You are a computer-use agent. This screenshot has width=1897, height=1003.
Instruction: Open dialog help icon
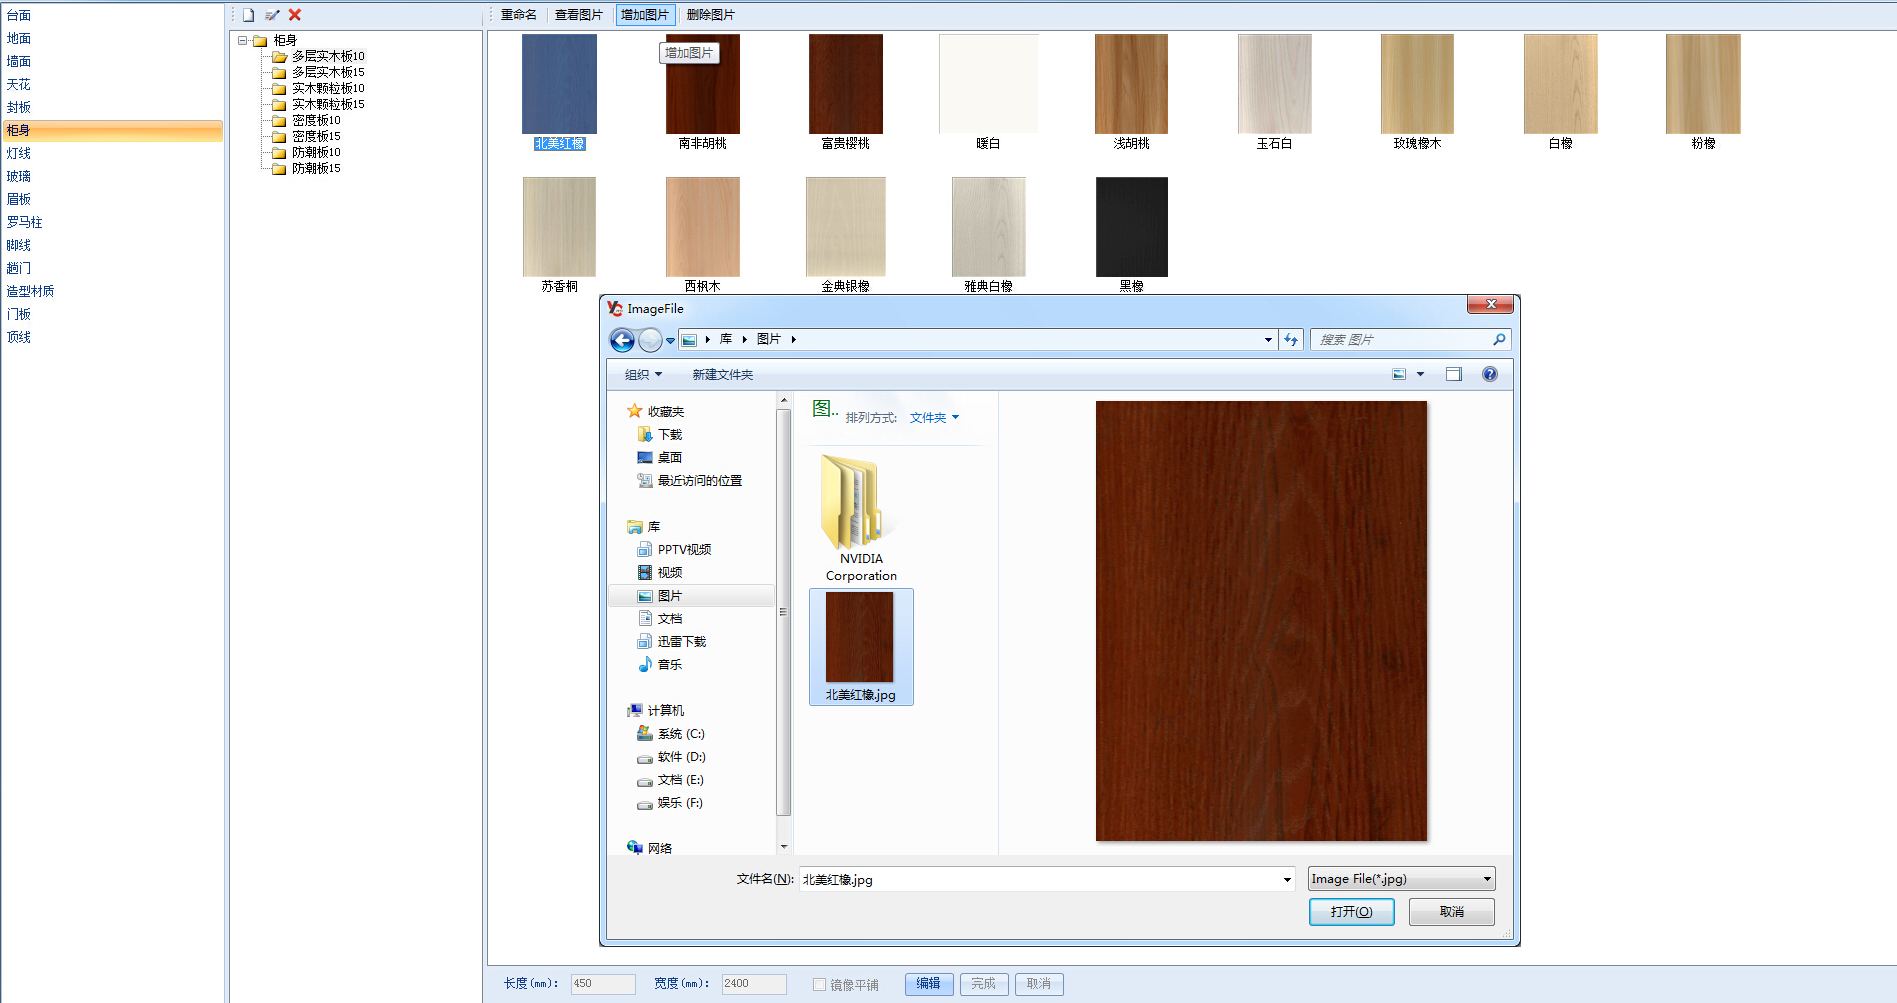point(1490,374)
